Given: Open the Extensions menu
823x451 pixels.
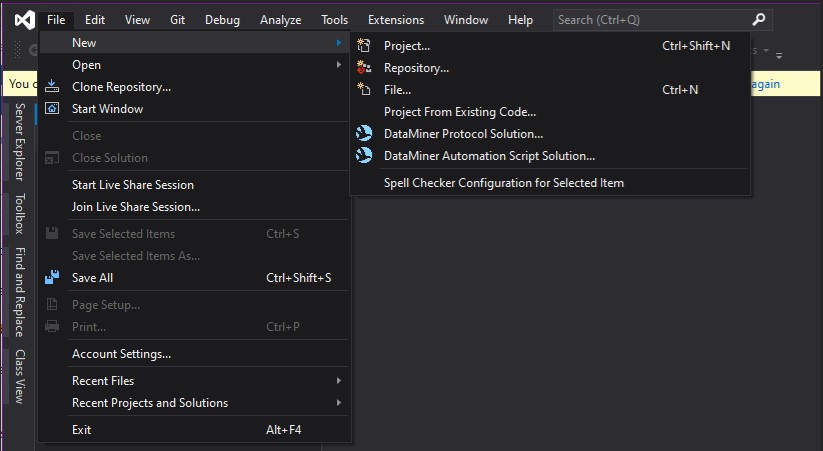Looking at the screenshot, I should (396, 20).
